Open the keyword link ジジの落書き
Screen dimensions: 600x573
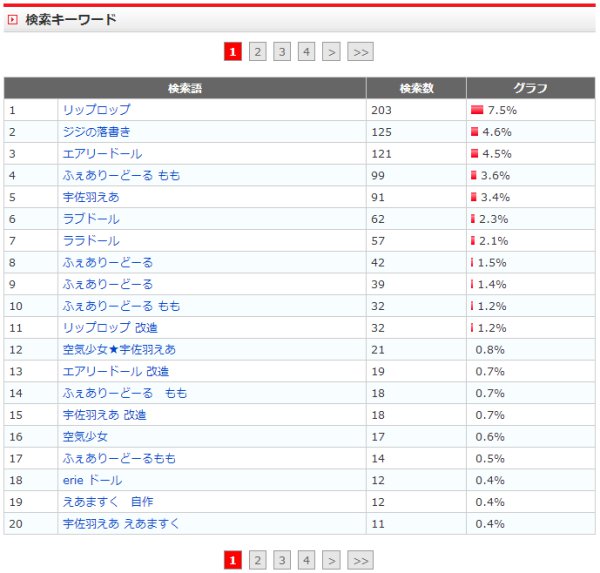[96, 132]
